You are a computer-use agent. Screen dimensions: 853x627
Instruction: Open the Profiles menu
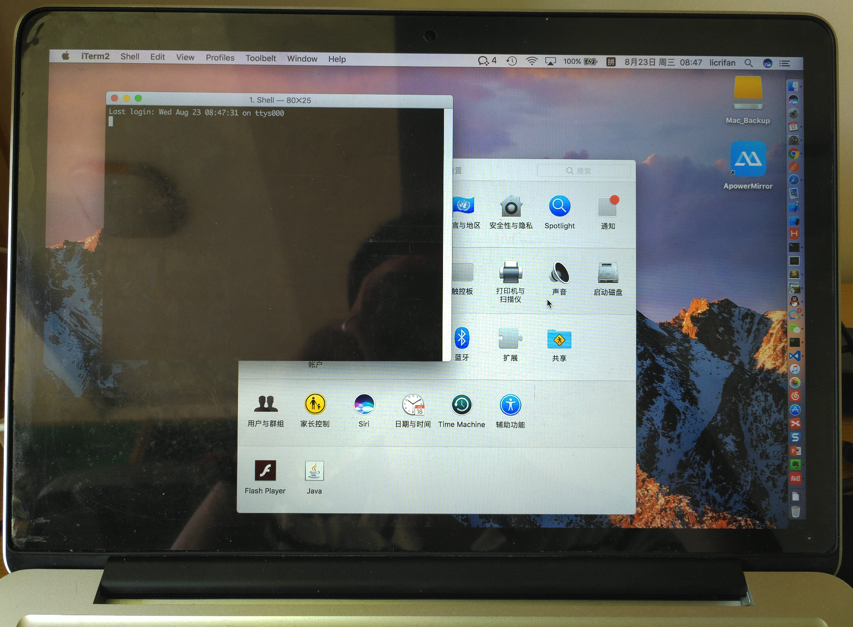220,58
